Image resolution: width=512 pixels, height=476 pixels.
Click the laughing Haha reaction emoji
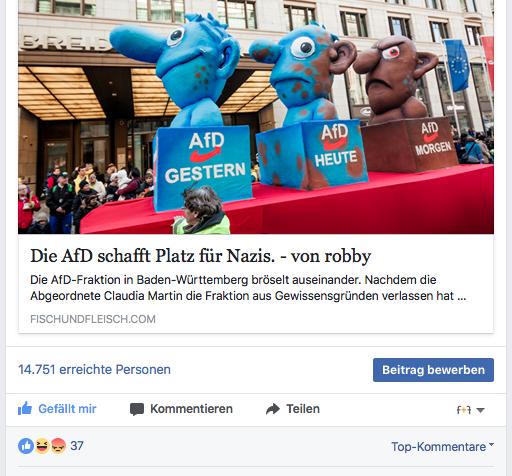tap(42, 446)
